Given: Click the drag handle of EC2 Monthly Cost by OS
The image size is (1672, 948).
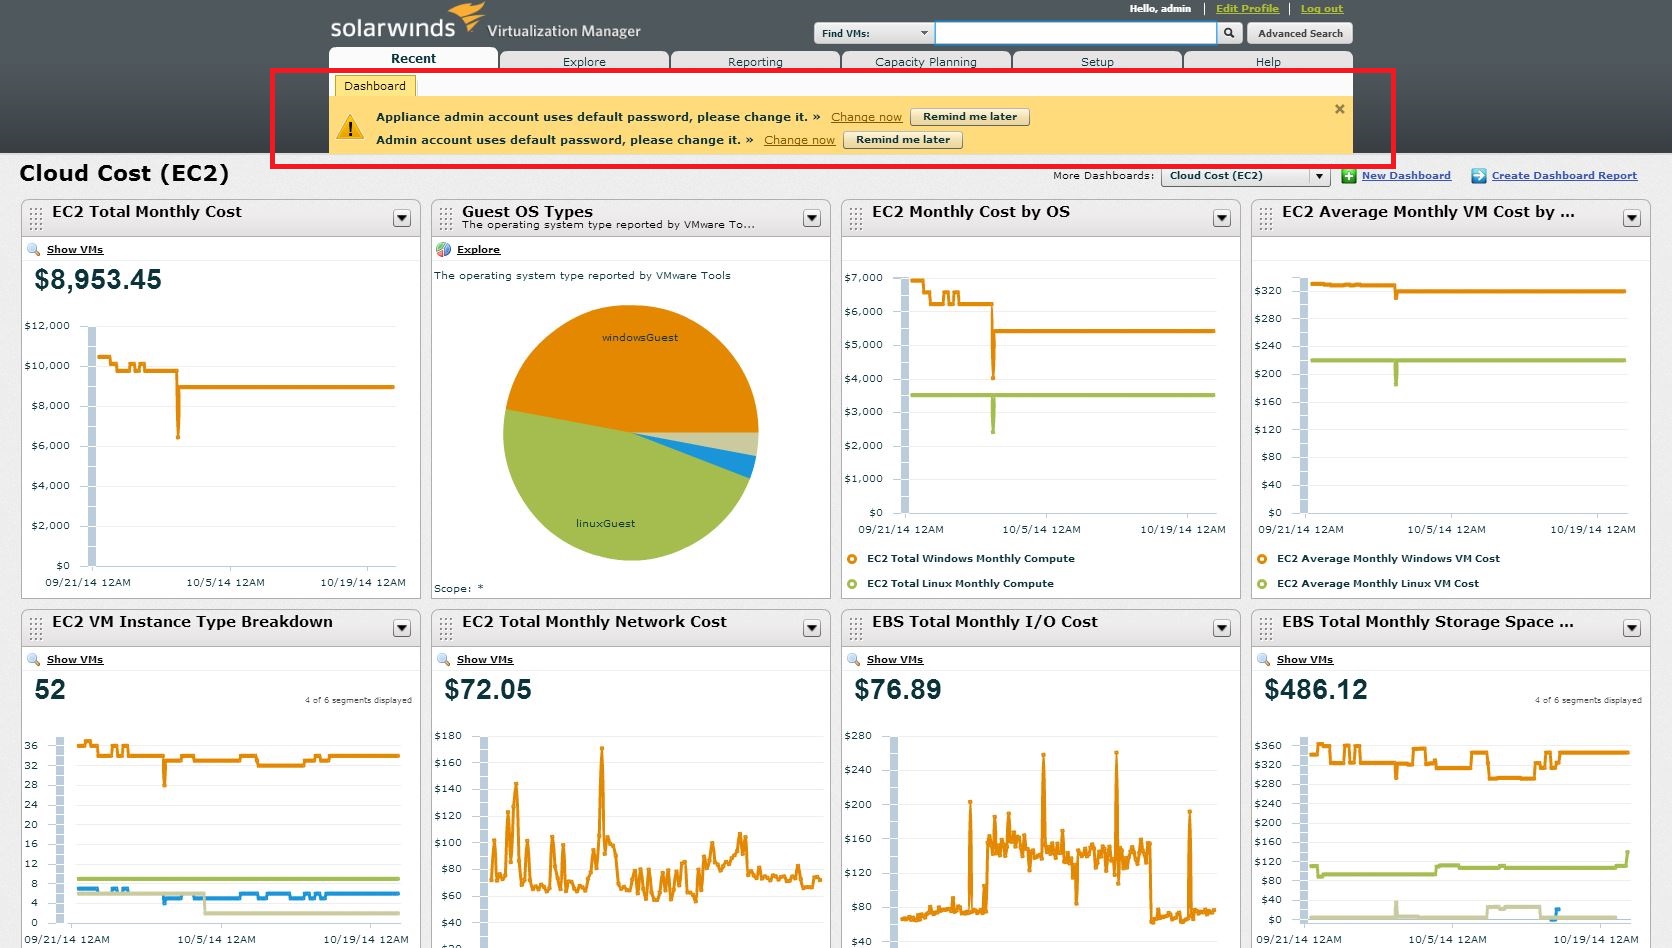Looking at the screenshot, I should (856, 218).
